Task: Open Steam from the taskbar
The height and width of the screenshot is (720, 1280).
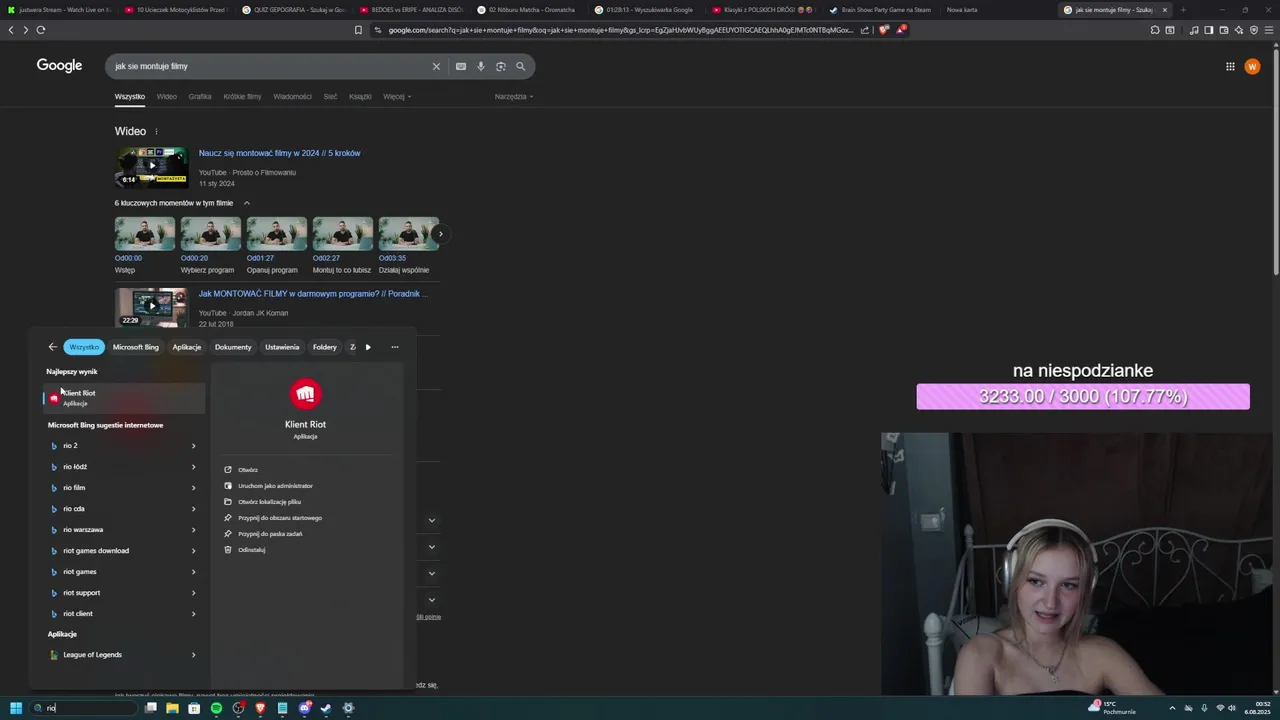Action: [x=326, y=708]
